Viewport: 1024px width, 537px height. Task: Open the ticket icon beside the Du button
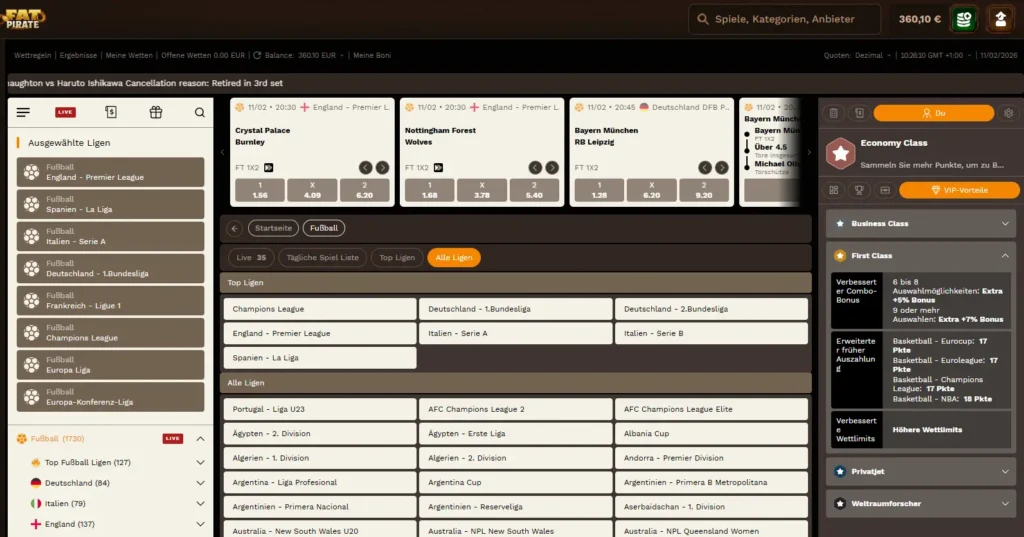pos(859,113)
